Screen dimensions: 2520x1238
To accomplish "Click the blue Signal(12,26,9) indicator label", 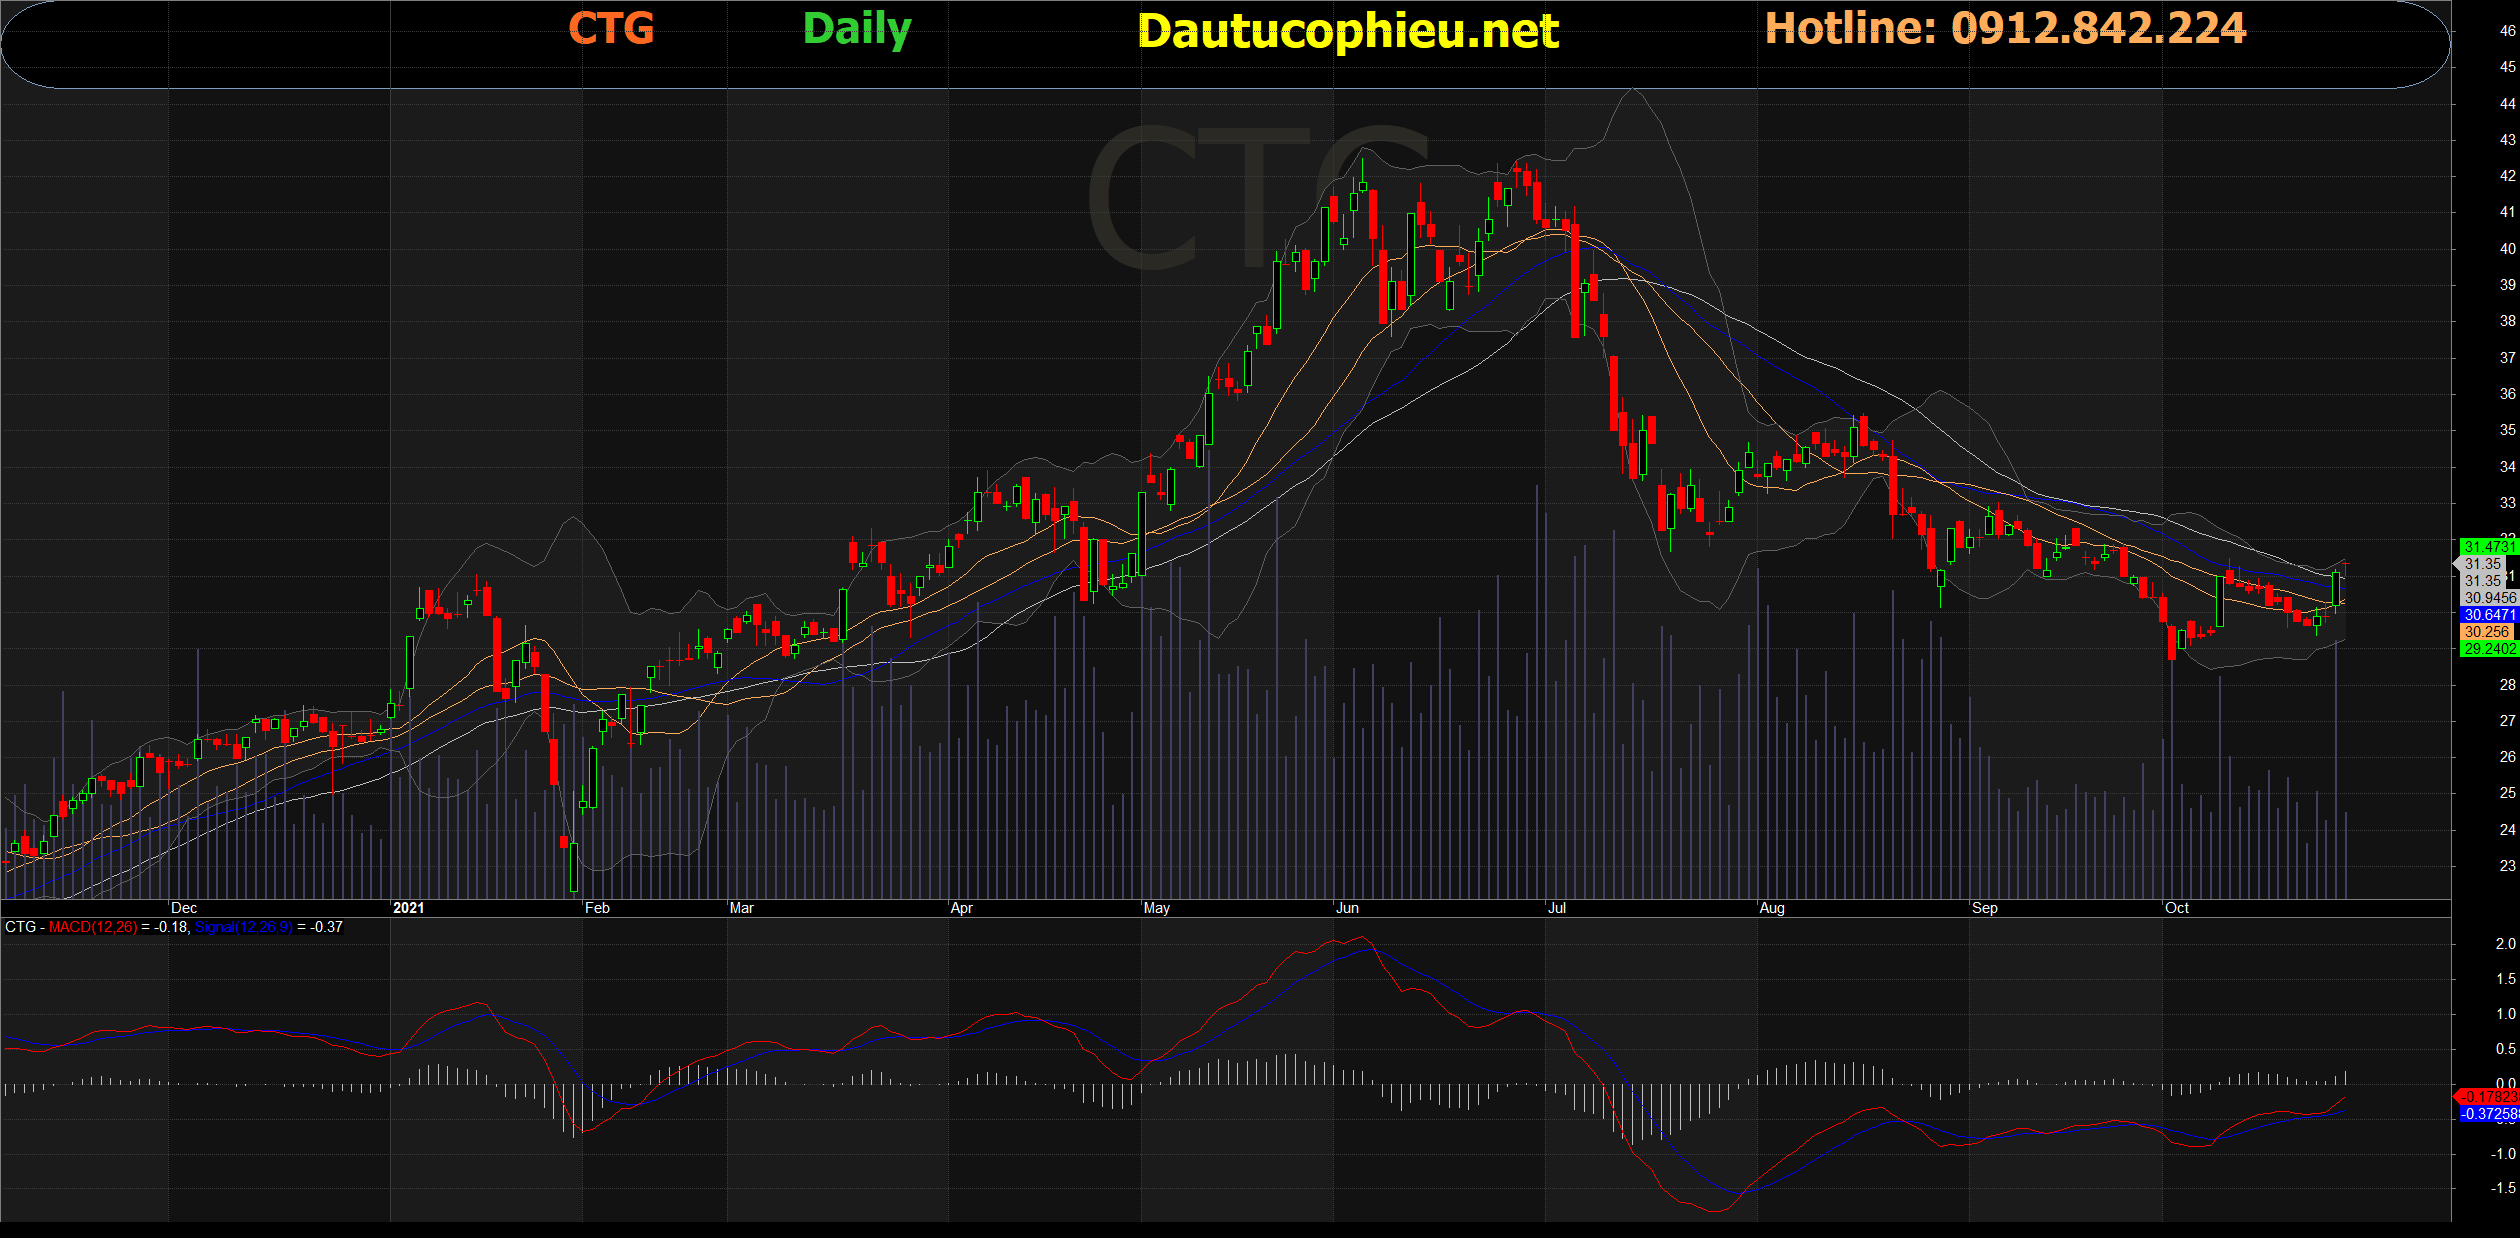I will (243, 927).
